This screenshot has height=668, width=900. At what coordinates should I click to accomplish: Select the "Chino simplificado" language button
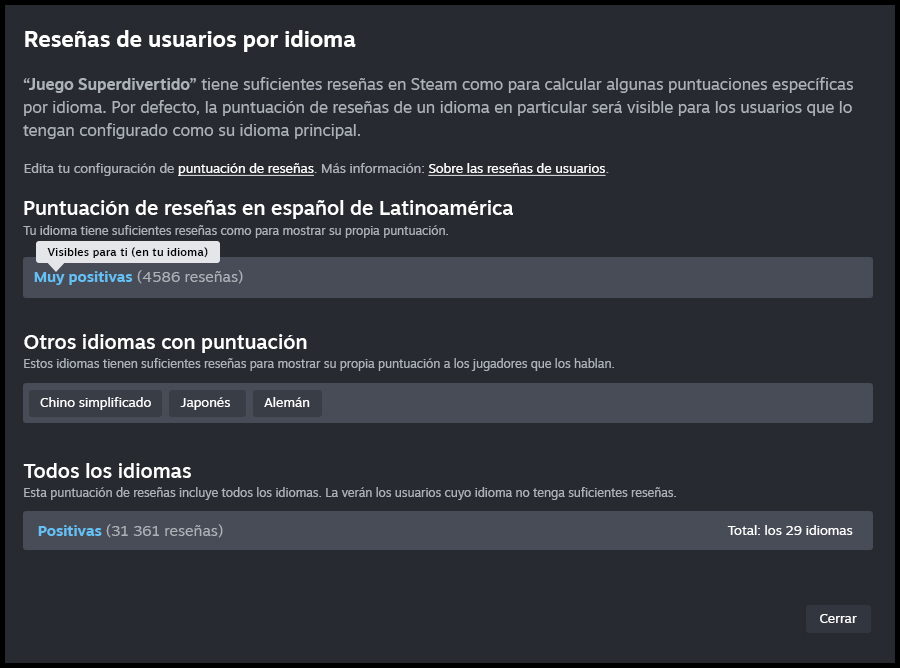pyautogui.click(x=95, y=403)
